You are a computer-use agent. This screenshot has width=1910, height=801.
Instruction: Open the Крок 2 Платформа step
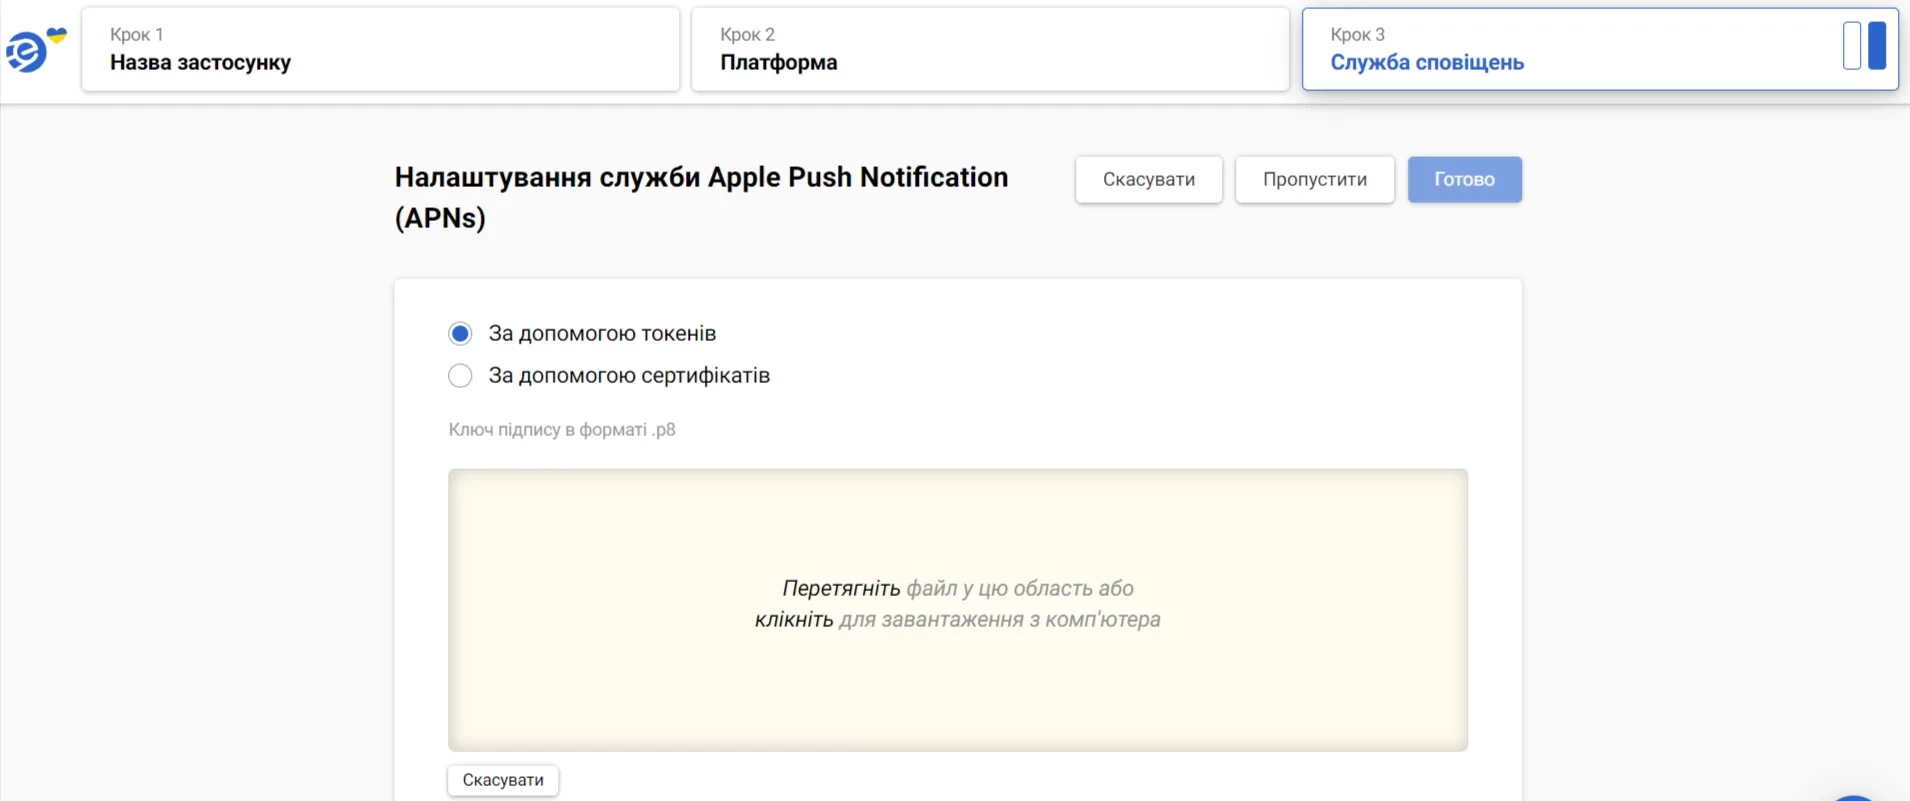(990, 49)
